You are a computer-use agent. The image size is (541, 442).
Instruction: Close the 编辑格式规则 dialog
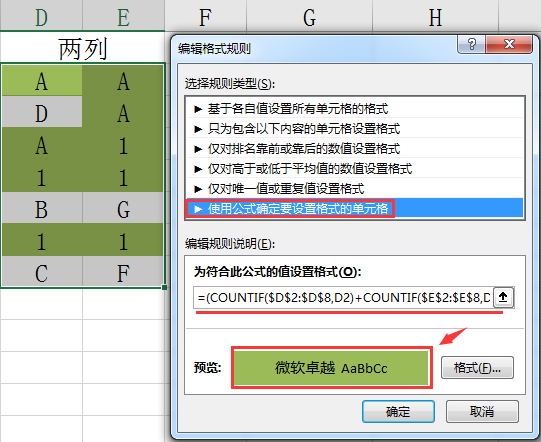(509, 44)
